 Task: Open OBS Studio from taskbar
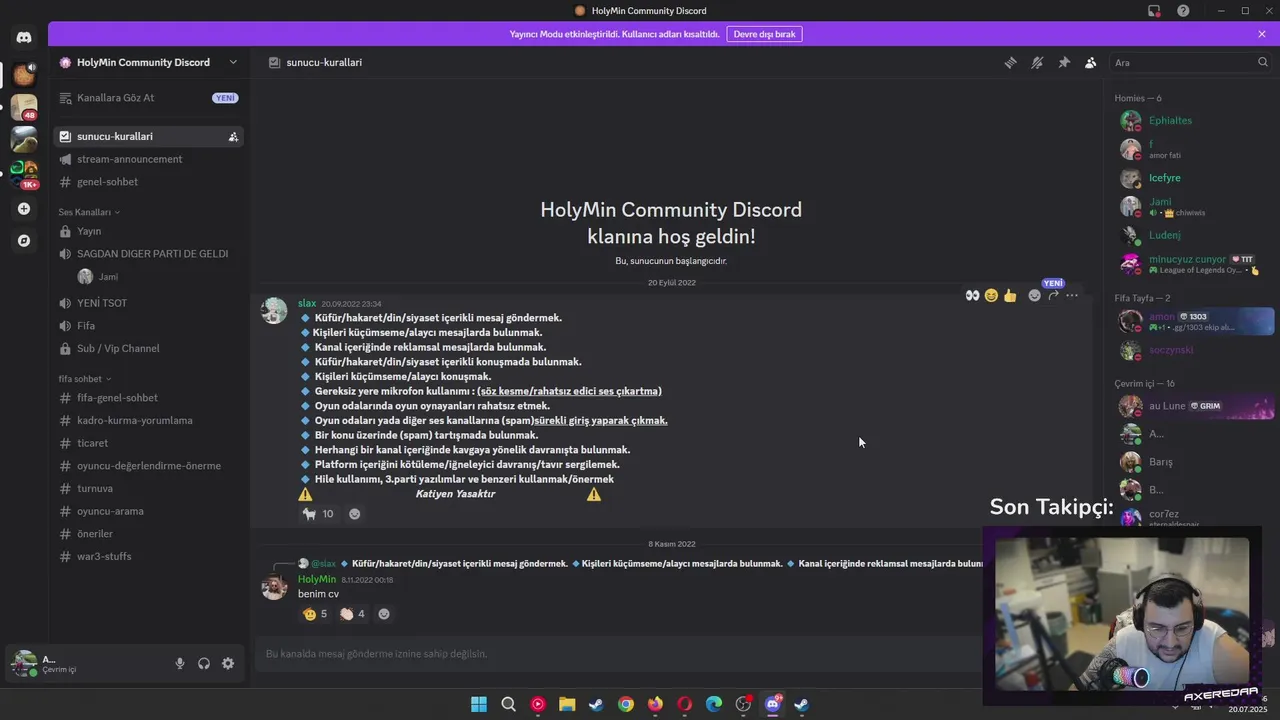(x=743, y=704)
